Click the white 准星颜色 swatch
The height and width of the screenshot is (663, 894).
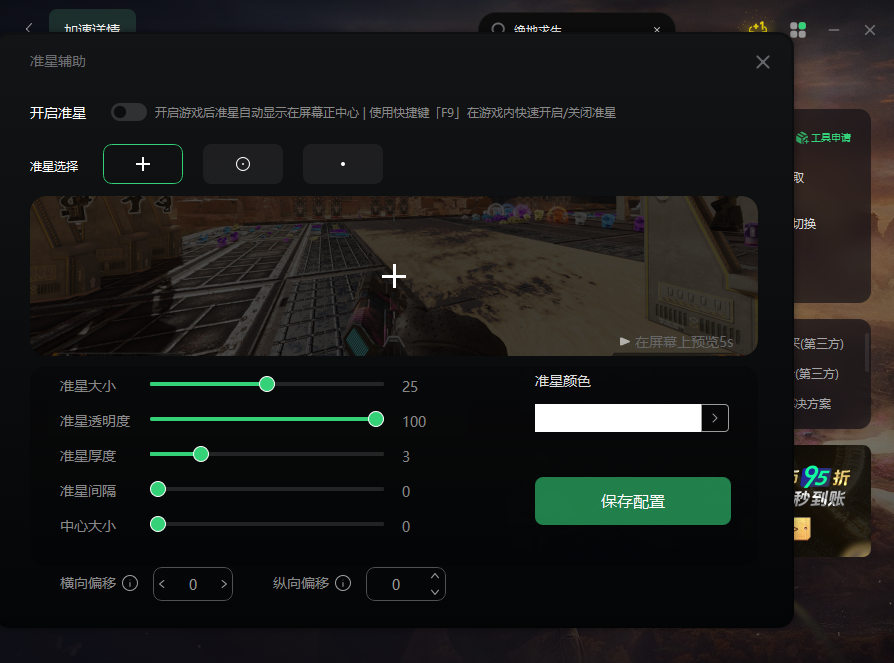(618, 418)
